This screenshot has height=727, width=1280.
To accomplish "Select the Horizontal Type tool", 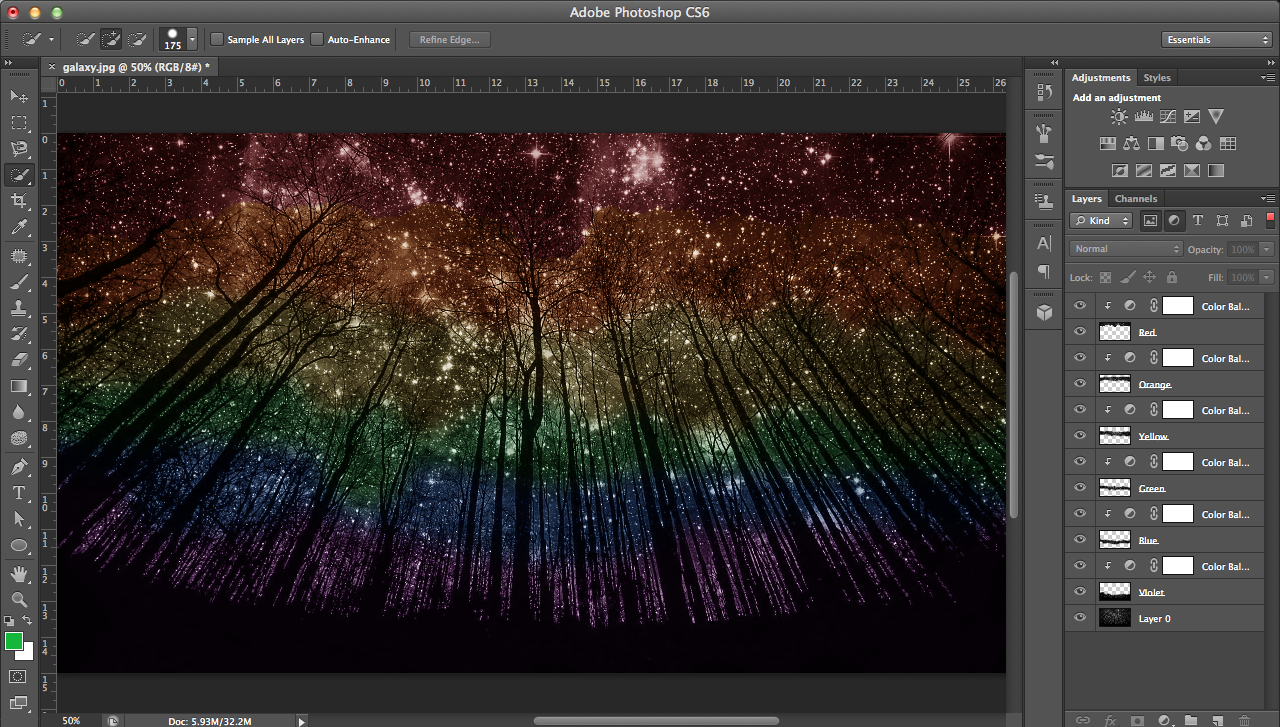I will [x=19, y=493].
